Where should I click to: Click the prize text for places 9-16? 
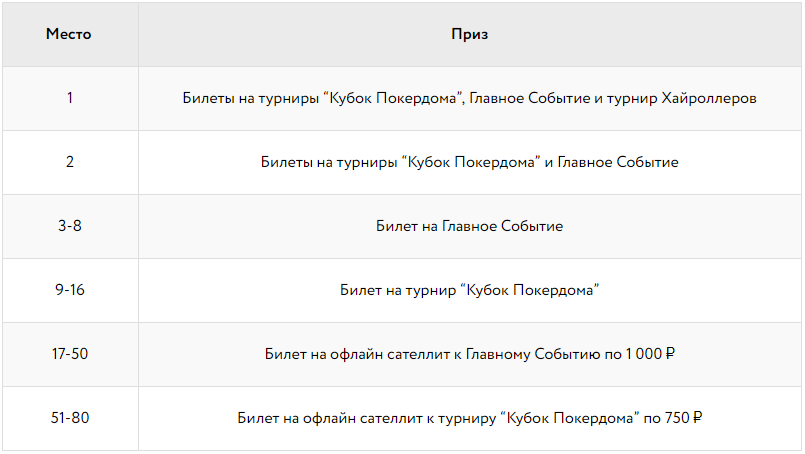point(469,290)
